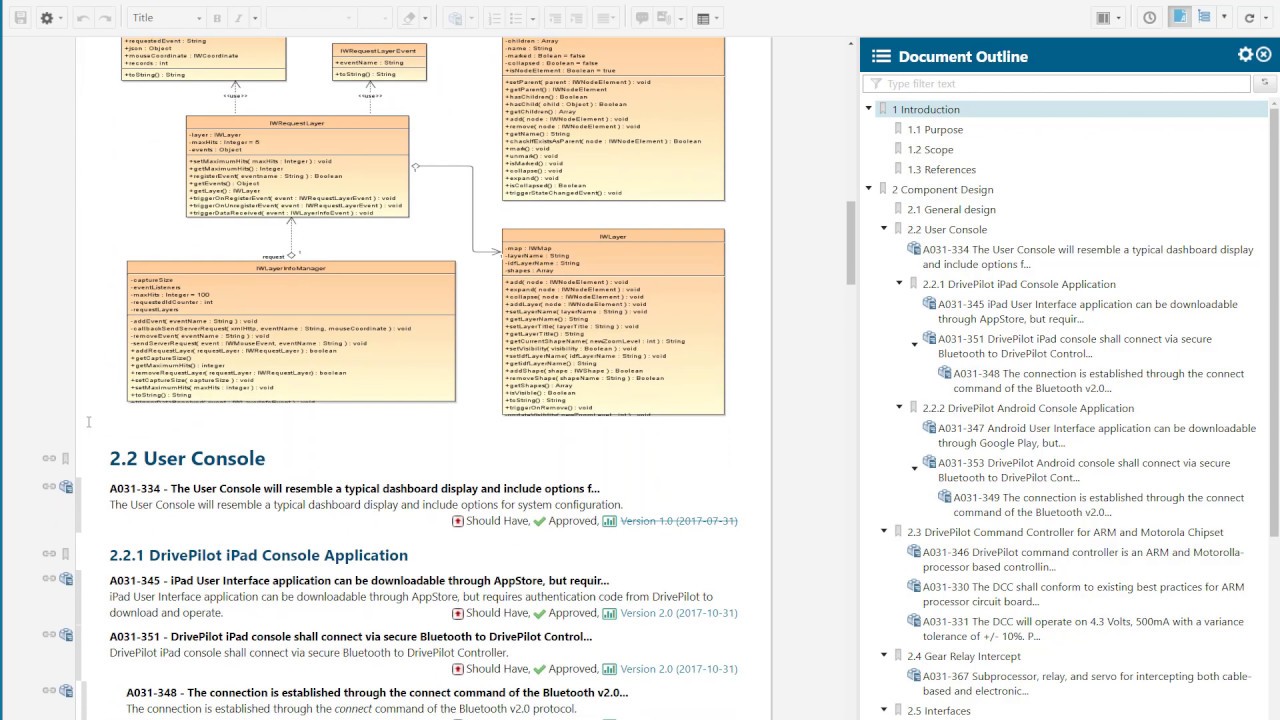Click the Undo arrow in toolbar

[83, 18]
